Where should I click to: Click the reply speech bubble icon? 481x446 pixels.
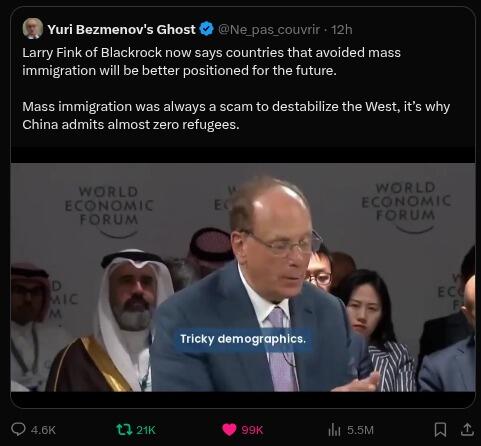click(x=18, y=430)
